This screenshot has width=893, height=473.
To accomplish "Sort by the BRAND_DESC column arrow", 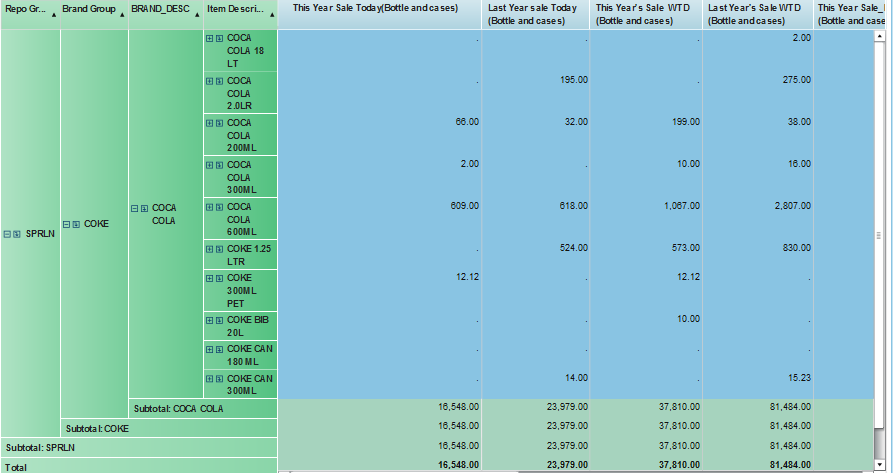I will pyautogui.click(x=196, y=15).
